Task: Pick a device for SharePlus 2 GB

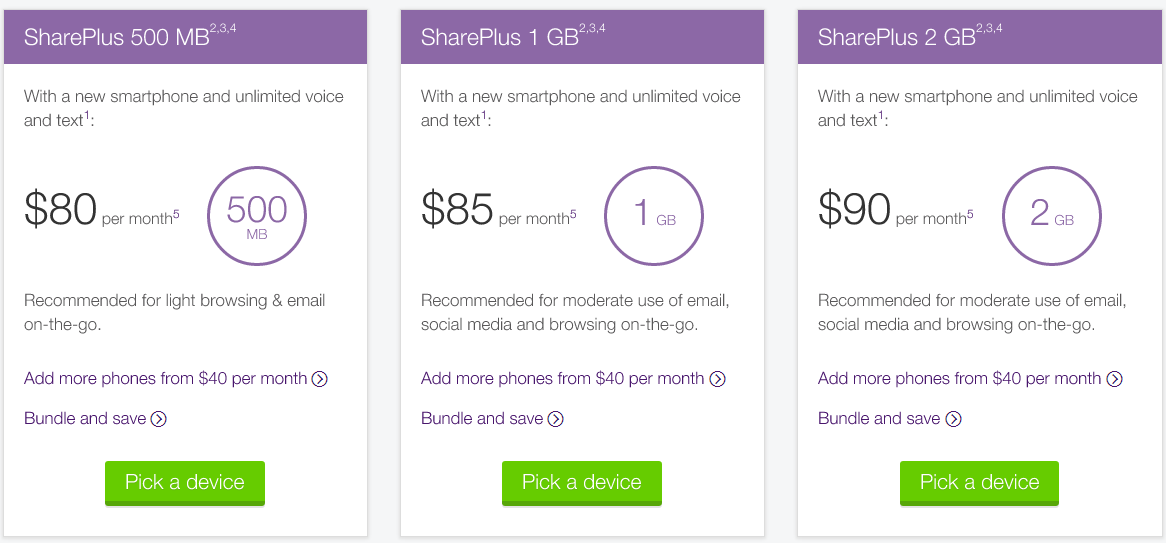Action: point(979,483)
